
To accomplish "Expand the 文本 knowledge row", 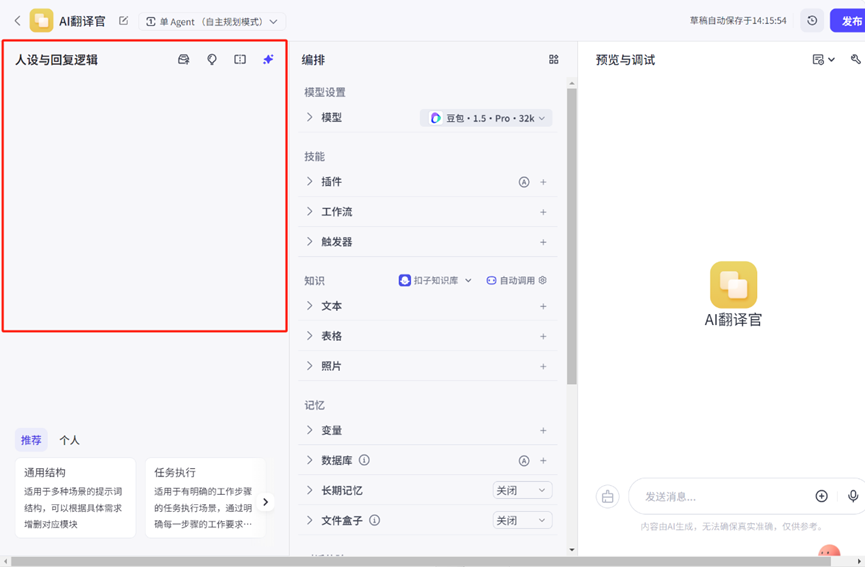I will tap(309, 306).
